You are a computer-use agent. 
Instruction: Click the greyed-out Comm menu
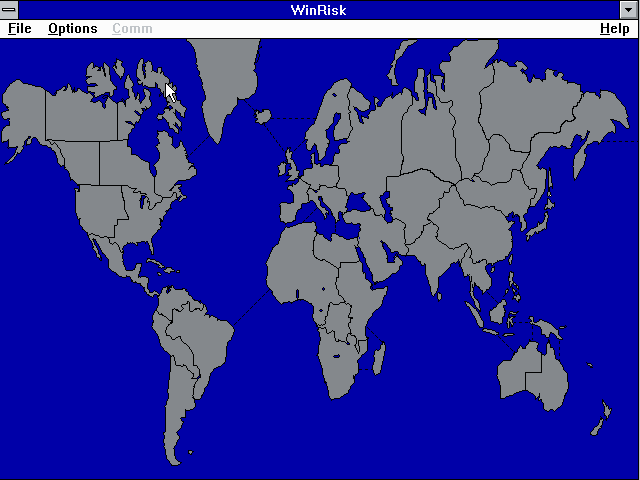click(132, 29)
